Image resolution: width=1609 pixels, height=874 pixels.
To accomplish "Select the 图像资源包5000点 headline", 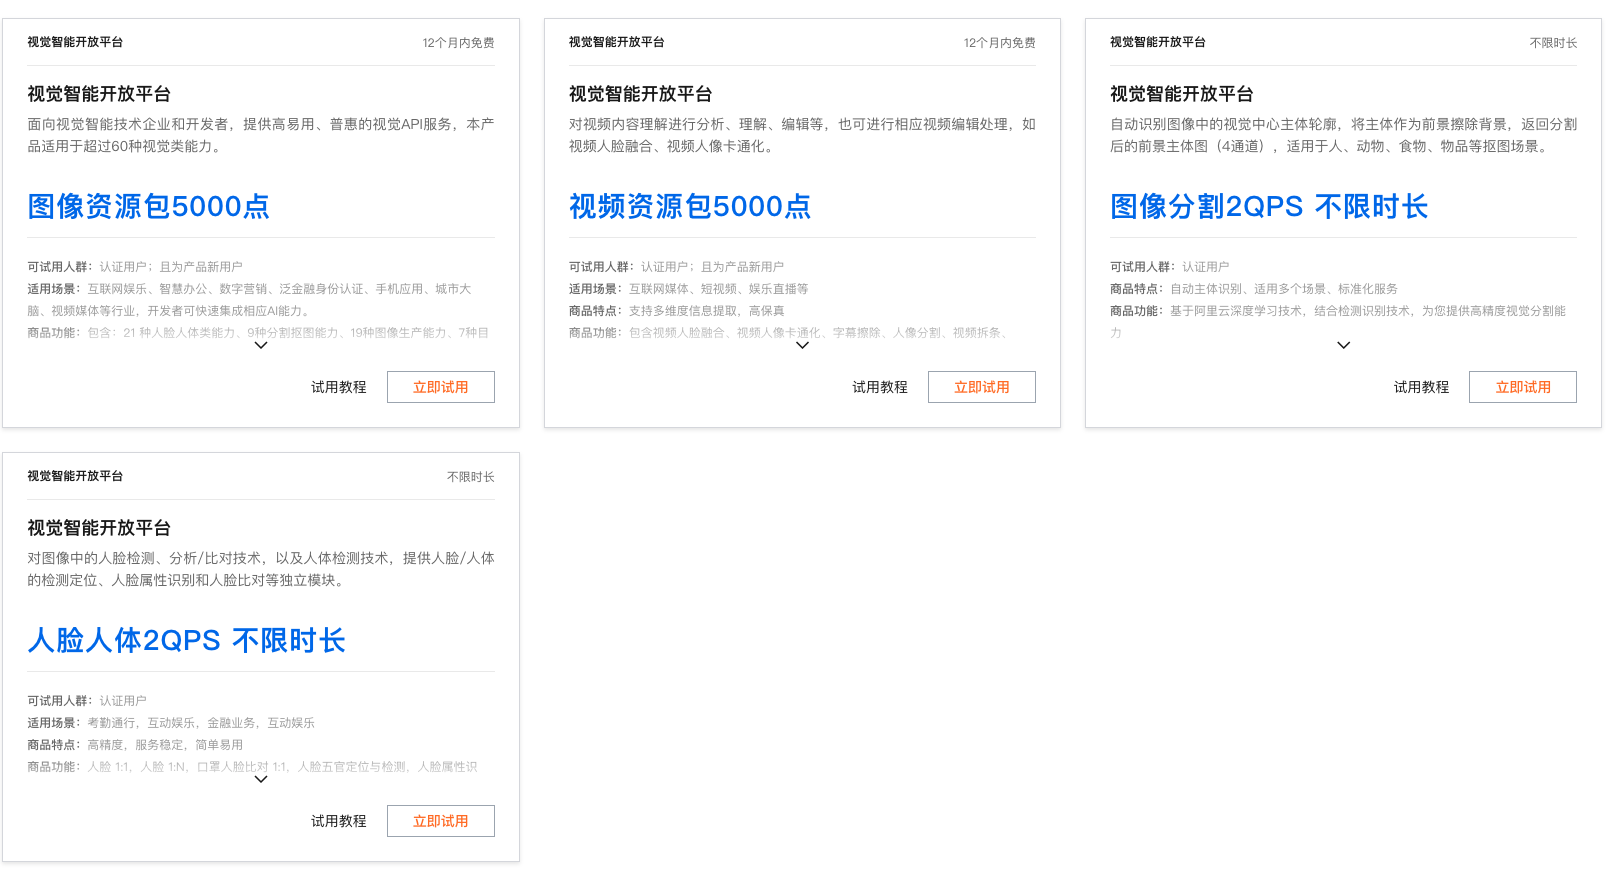I will 149,206.
